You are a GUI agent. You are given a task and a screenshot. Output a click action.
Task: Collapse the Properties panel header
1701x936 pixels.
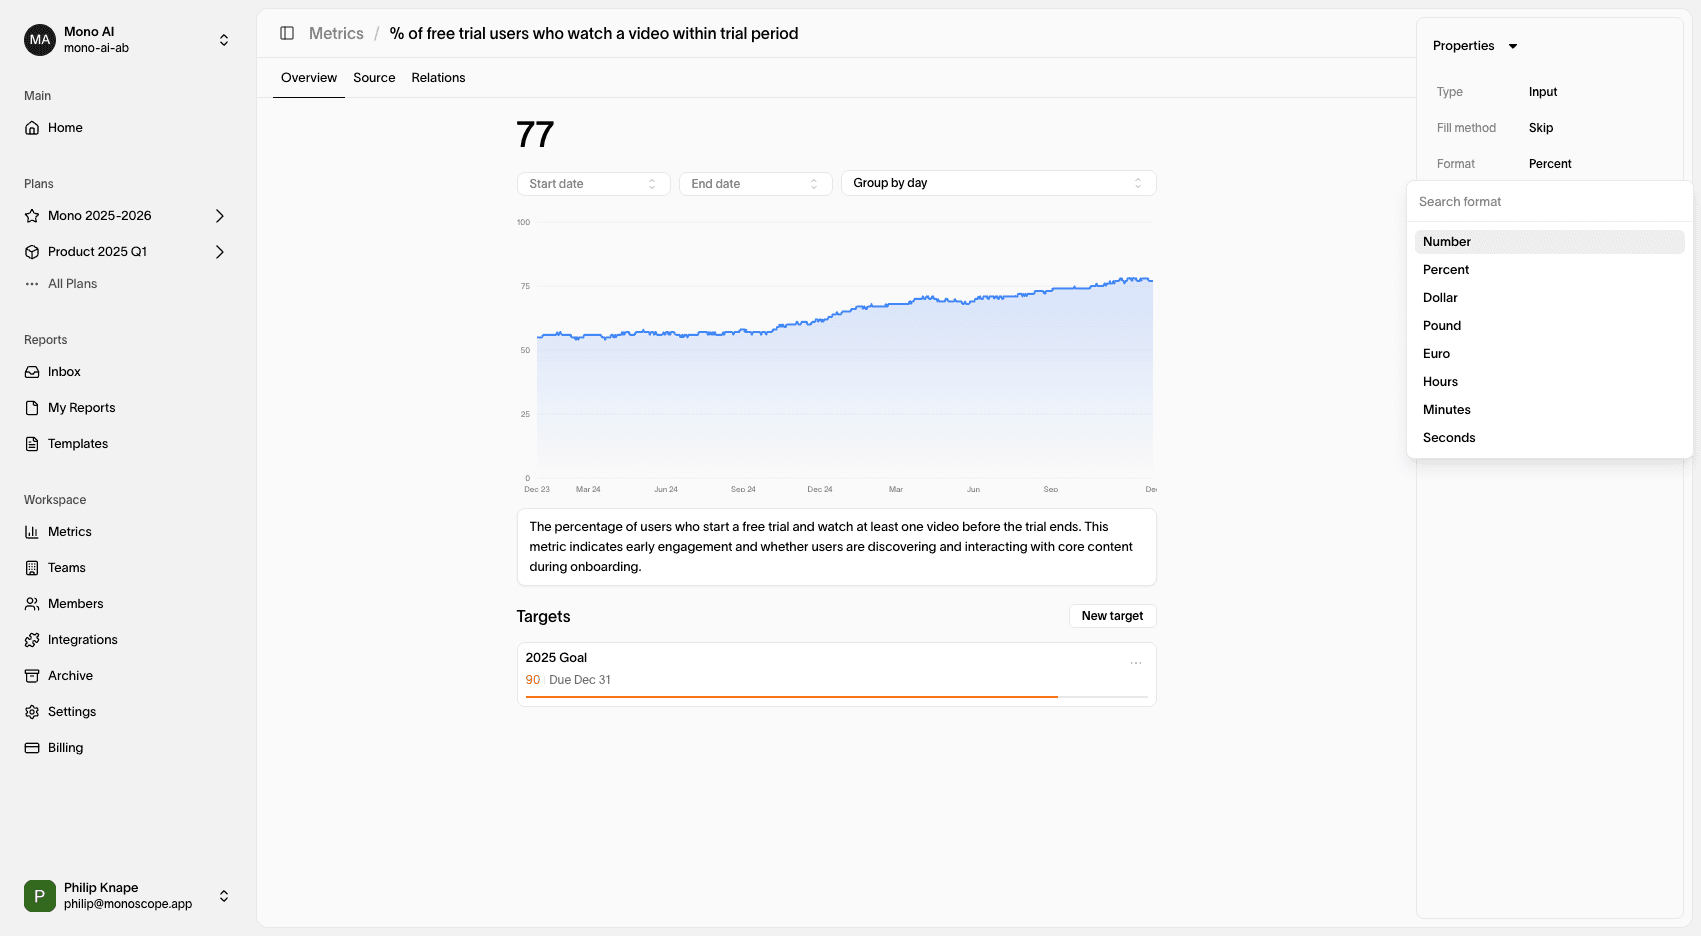tap(1475, 46)
